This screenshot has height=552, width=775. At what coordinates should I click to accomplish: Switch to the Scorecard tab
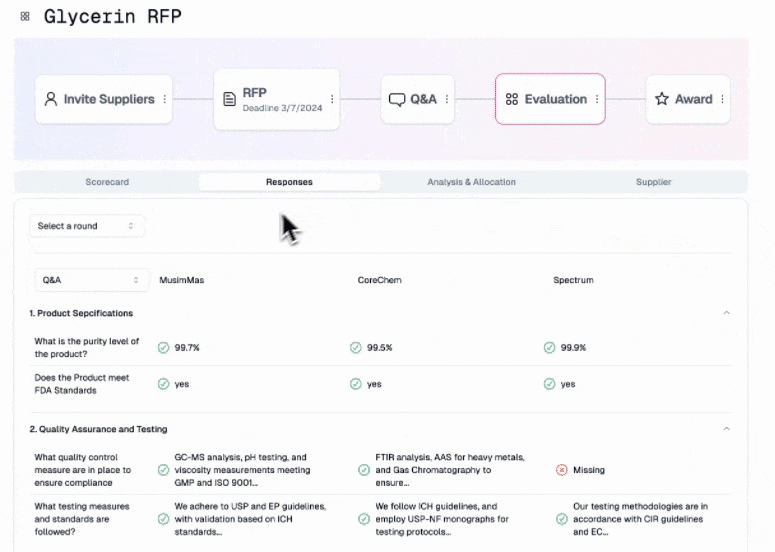[107, 182]
